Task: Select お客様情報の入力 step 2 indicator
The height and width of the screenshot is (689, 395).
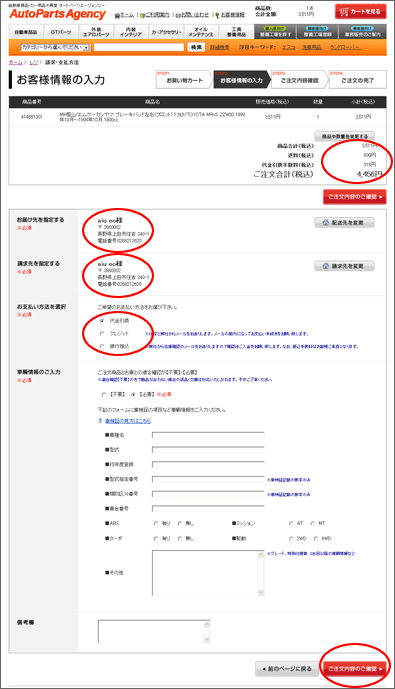Action: (241, 80)
